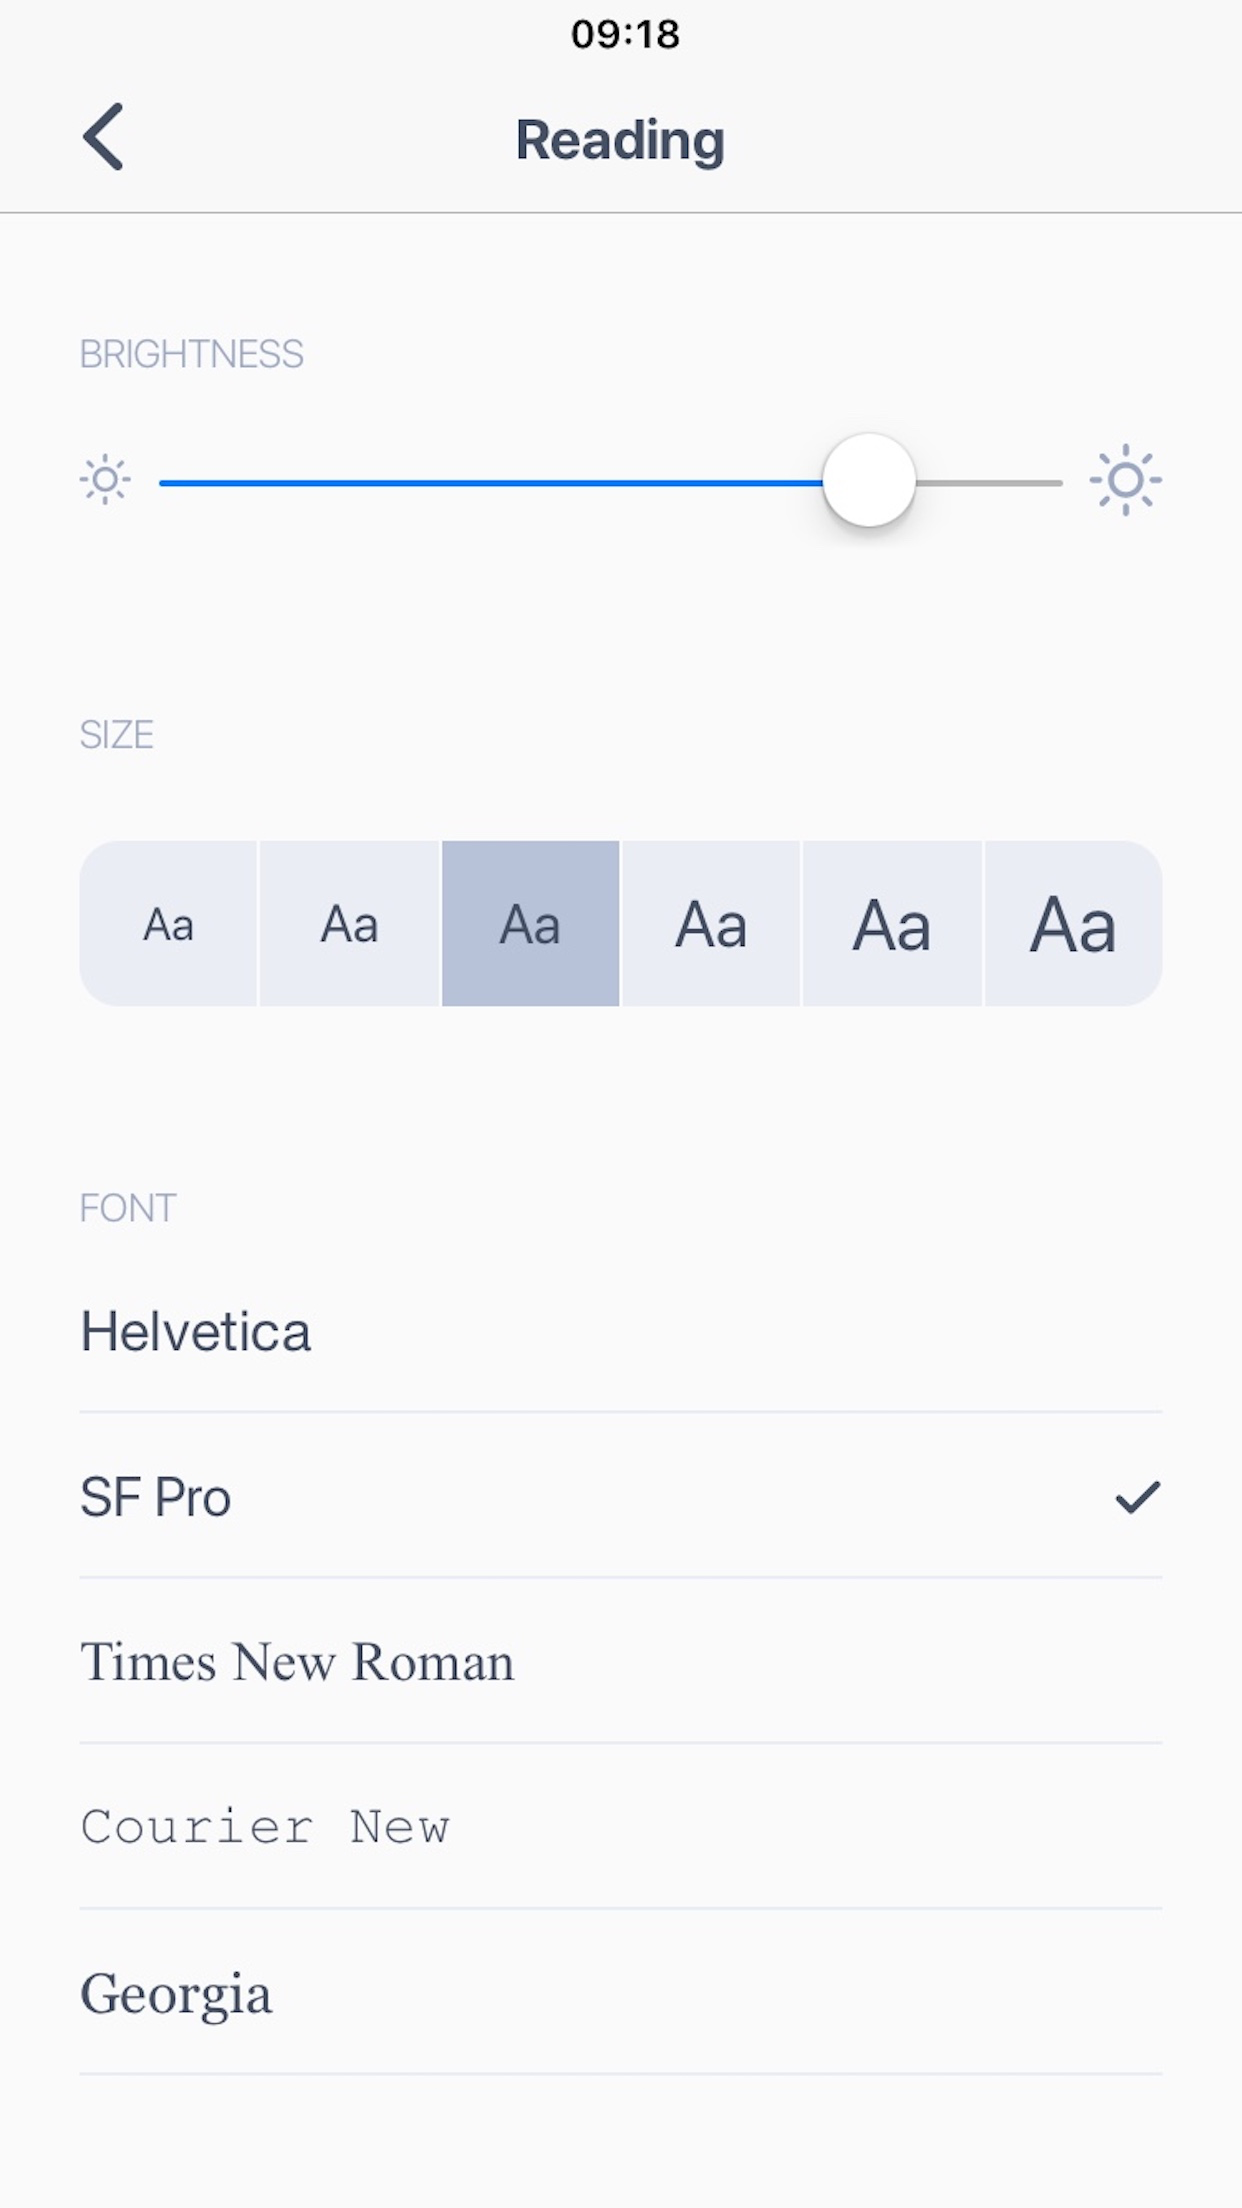Tap the Reading title at the top
Screen dimensions: 1242x2208
[x=620, y=139]
